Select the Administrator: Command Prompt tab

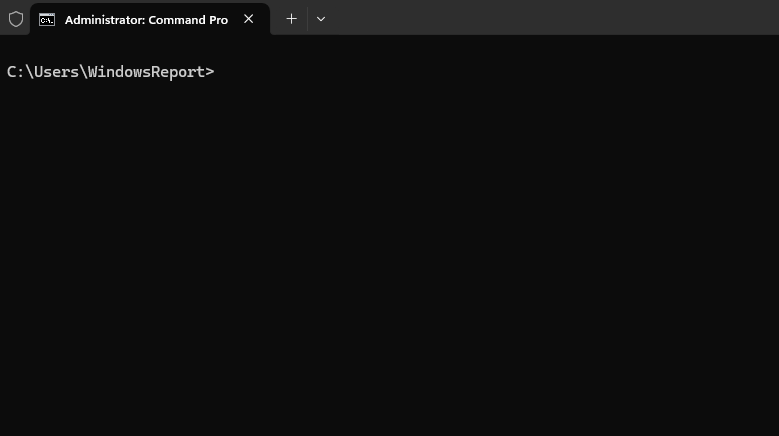150,19
